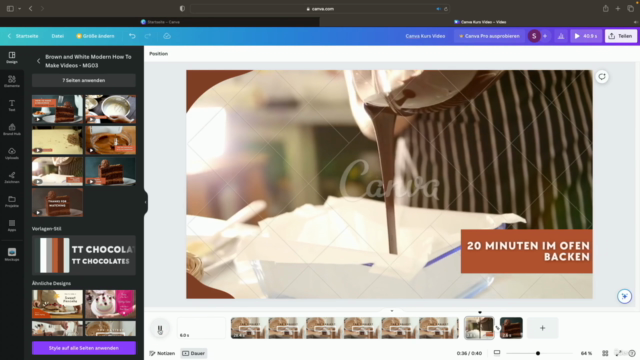Open the Brand Hub sidebar panel
Screen dimensions: 640x360
(12, 129)
